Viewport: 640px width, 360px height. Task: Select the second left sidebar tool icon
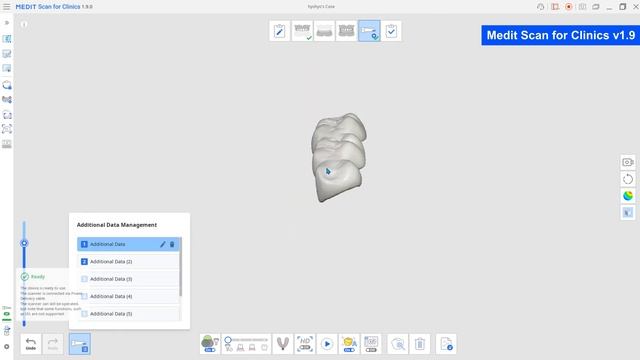7,54
